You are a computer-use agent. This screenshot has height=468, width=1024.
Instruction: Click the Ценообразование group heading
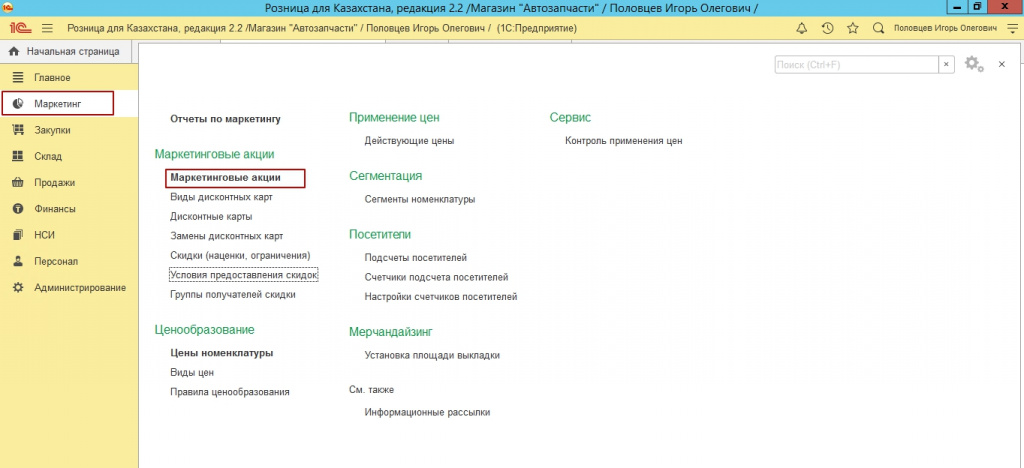coord(204,330)
